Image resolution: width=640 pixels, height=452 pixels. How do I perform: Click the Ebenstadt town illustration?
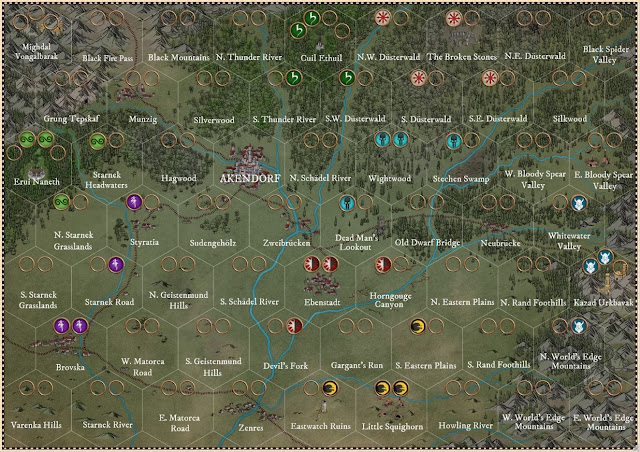[x=322, y=285]
